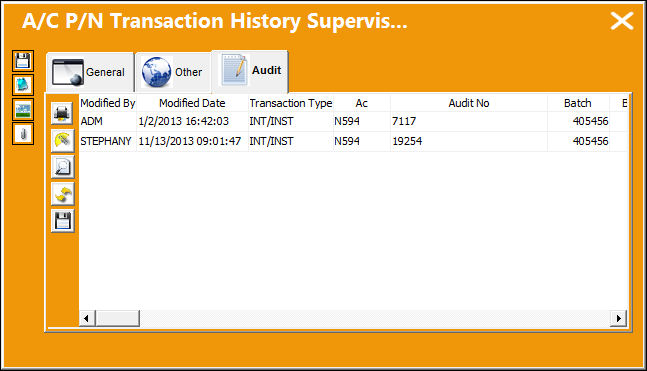Sort by Ac column header
This screenshot has height=371, width=647.
(x=361, y=103)
